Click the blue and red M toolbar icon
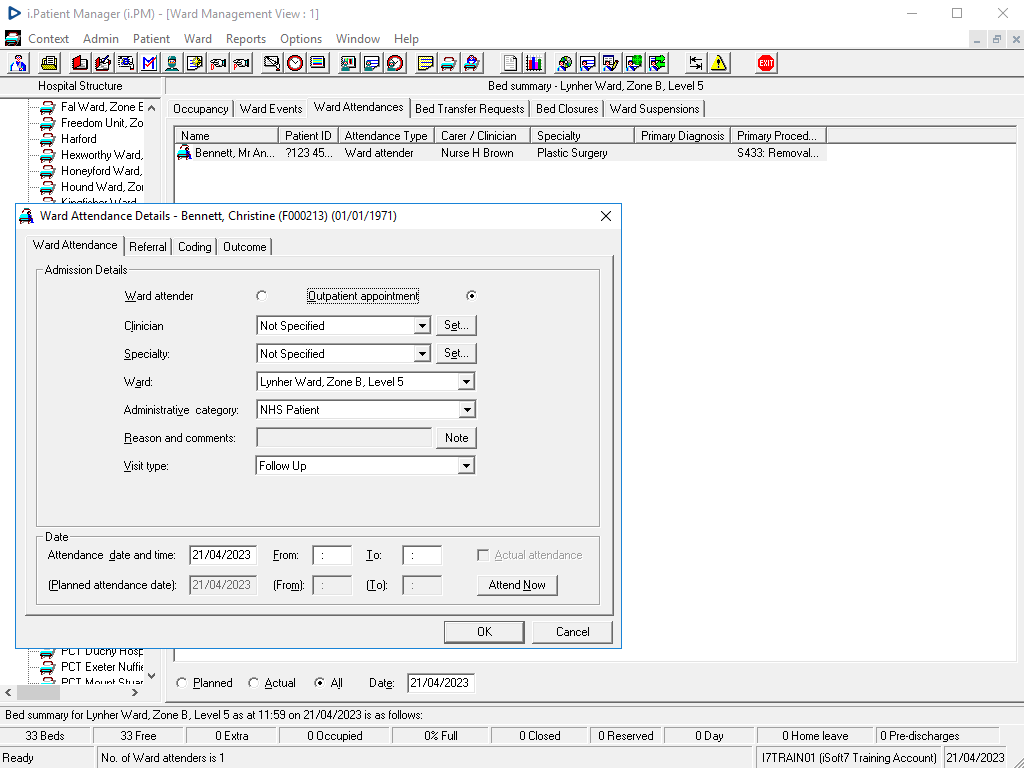This screenshot has width=1024, height=768. 149,63
